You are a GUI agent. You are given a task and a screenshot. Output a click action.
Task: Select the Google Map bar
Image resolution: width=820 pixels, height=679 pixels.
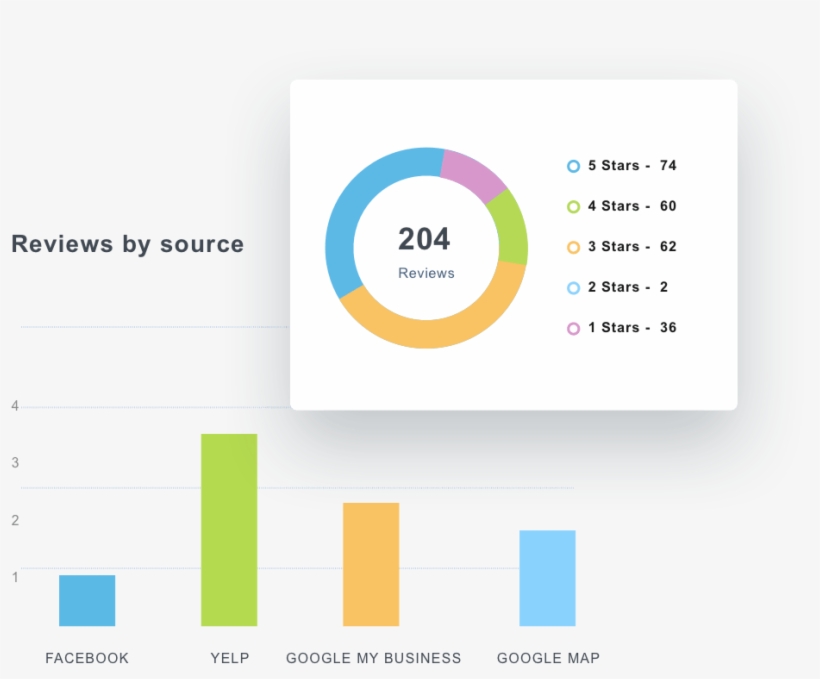pos(547,578)
